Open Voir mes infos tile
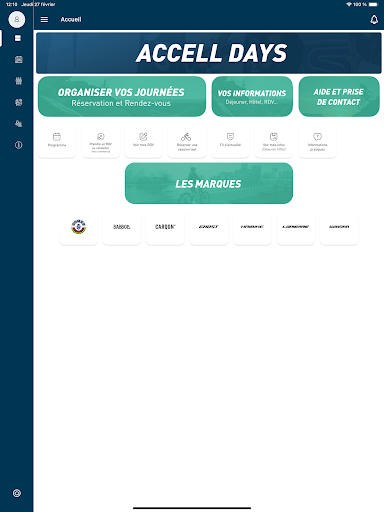Screen dimensions: 384x512 (274, 142)
